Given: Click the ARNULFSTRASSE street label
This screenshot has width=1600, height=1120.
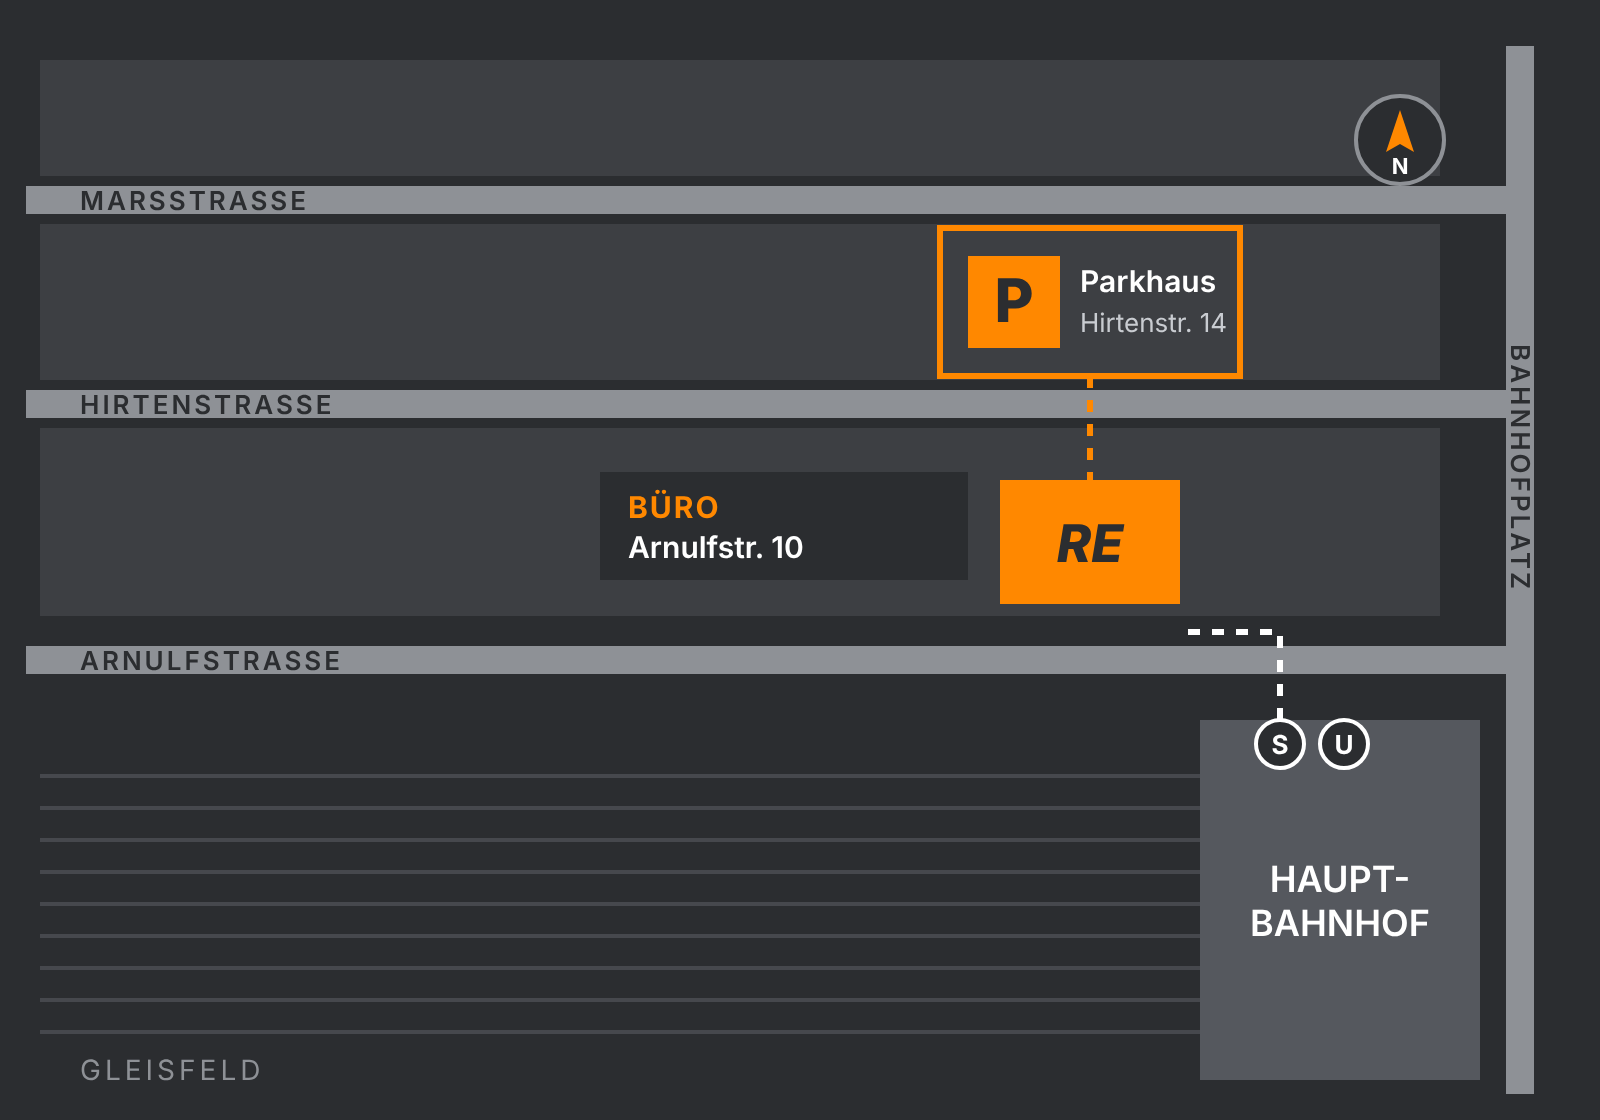Looking at the screenshot, I should click(211, 661).
